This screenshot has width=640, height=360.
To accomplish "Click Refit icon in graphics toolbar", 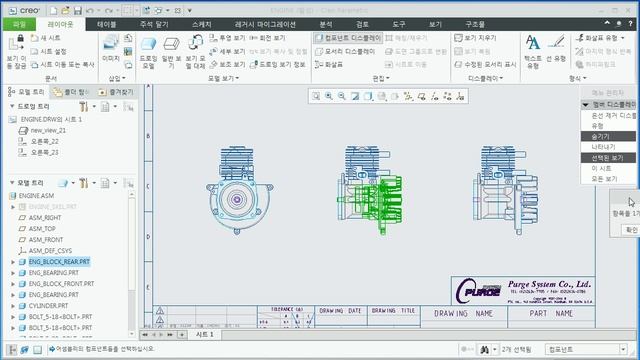I will [x=316, y=96].
